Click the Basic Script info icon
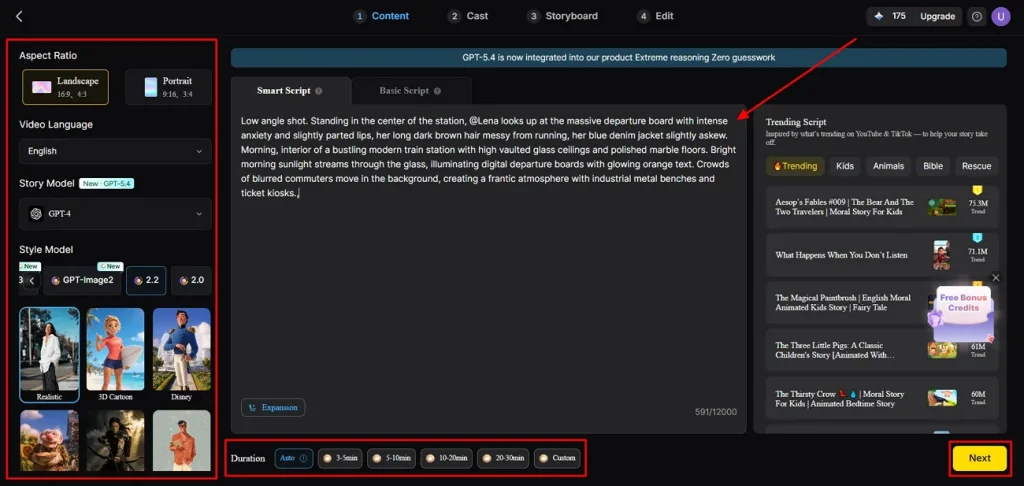This screenshot has height=486, width=1024. pos(437,91)
